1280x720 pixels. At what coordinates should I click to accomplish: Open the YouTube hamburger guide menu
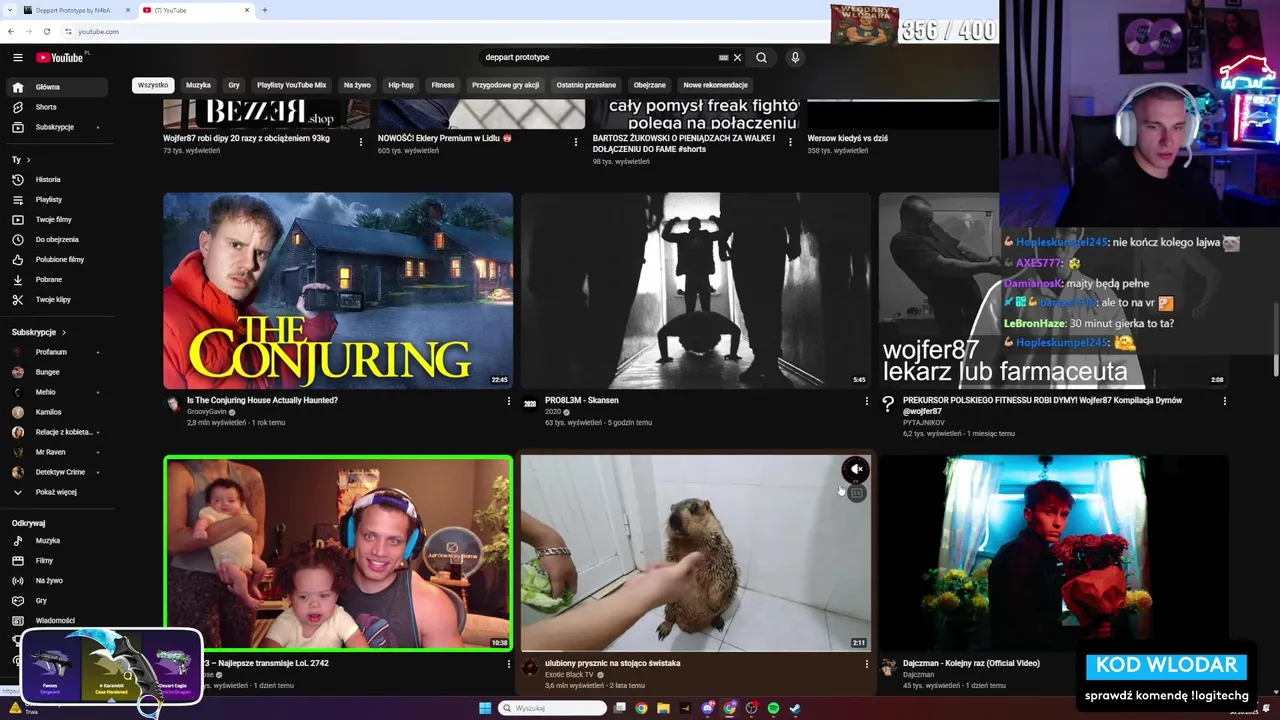(17, 58)
